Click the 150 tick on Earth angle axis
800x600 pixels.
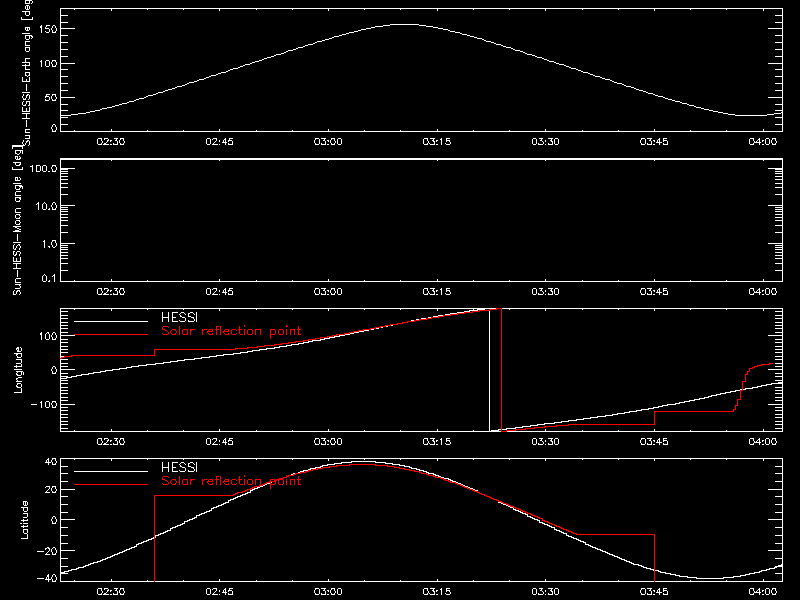point(50,30)
